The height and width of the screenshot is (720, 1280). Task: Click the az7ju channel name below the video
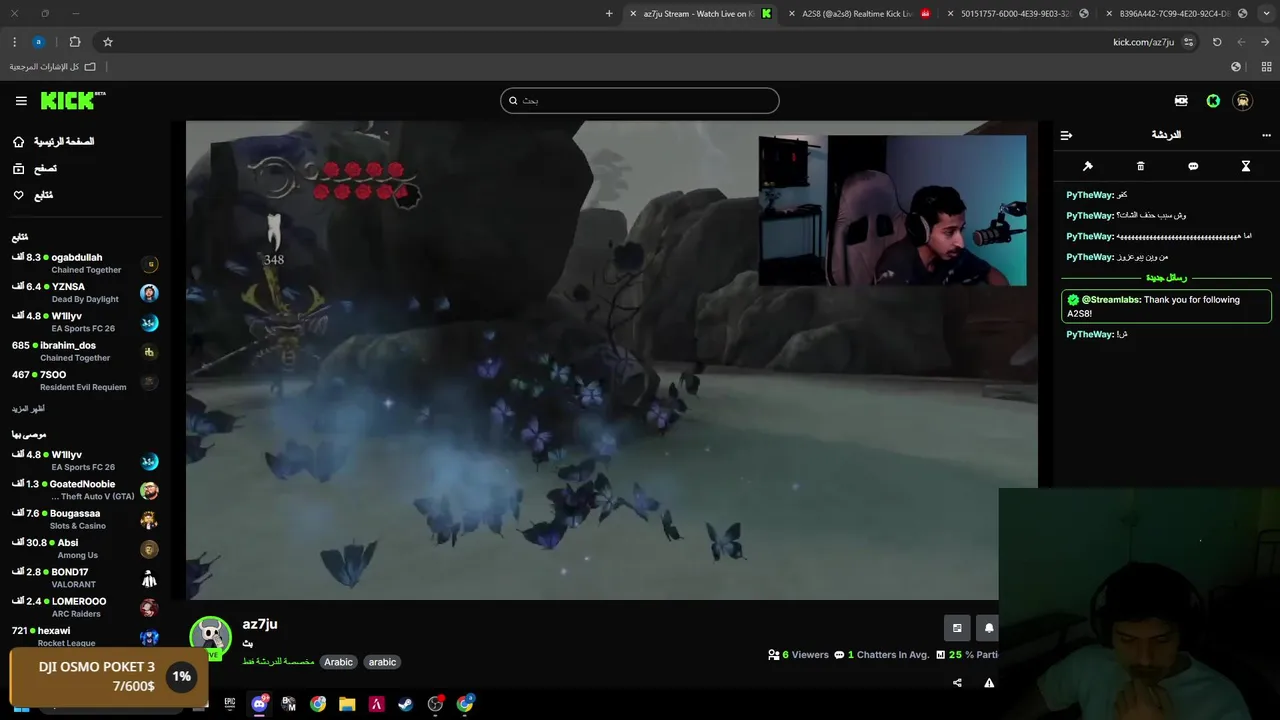[260, 624]
